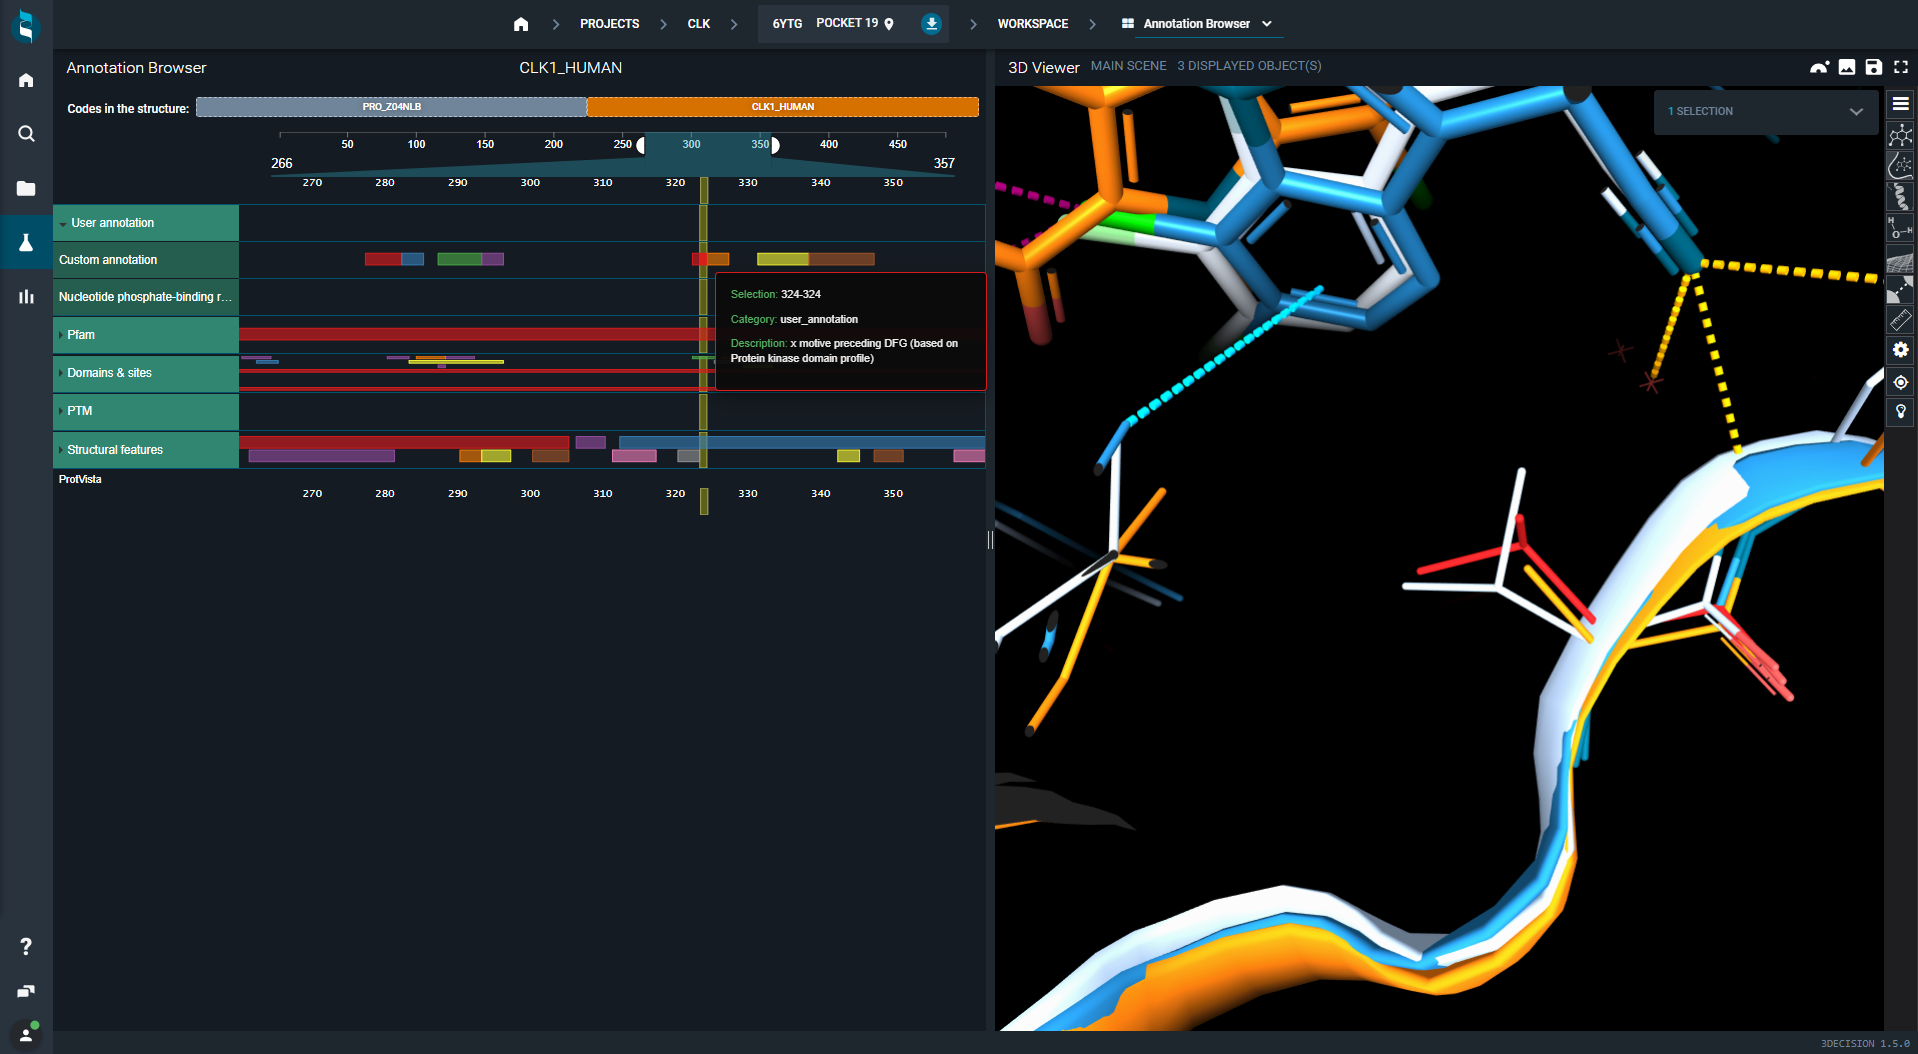The height and width of the screenshot is (1054, 1918).
Task: Open viewer settings gear
Action: [1901, 350]
